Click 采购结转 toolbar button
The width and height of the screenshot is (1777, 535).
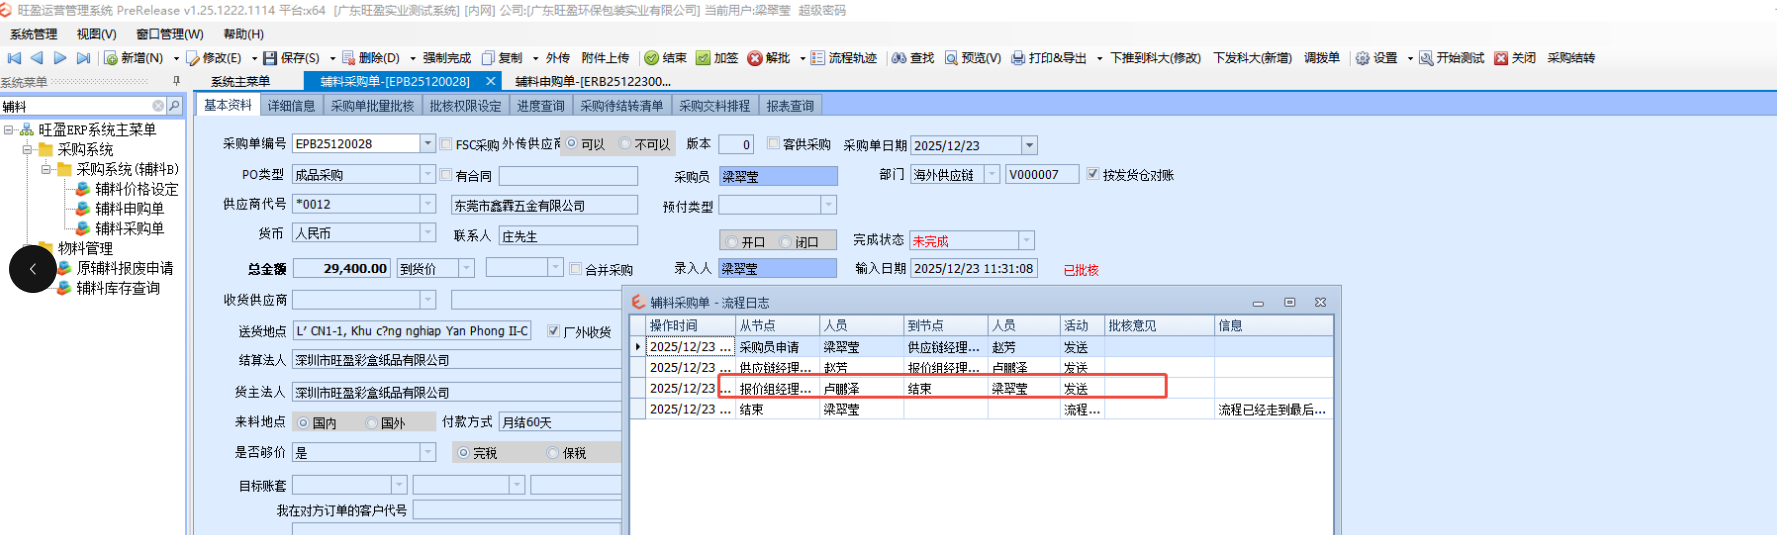(1572, 58)
